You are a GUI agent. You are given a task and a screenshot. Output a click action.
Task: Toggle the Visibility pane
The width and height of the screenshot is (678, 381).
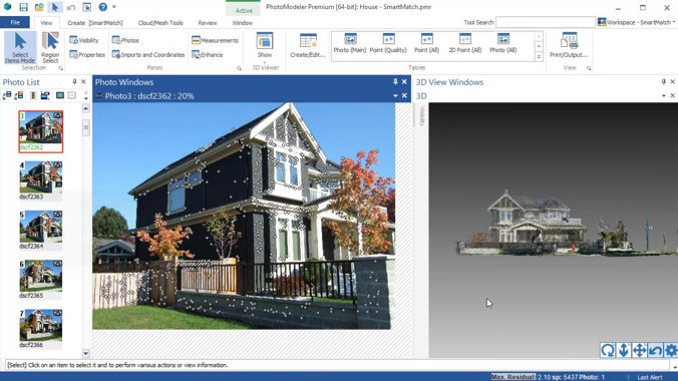click(84, 40)
